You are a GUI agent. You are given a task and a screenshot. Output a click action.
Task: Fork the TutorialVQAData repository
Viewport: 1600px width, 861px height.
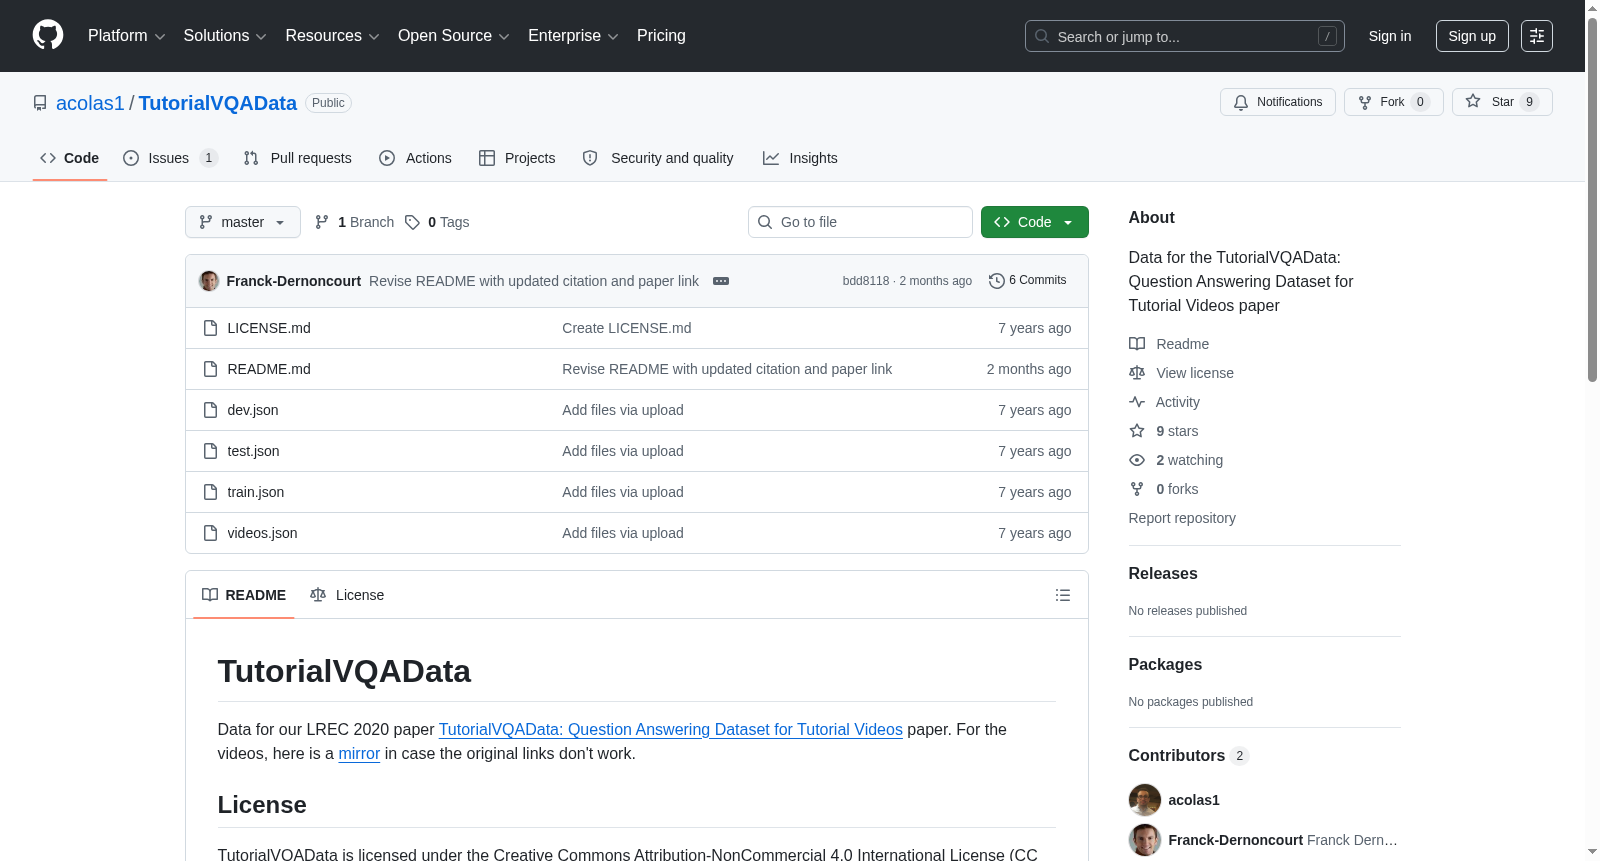1394,102
